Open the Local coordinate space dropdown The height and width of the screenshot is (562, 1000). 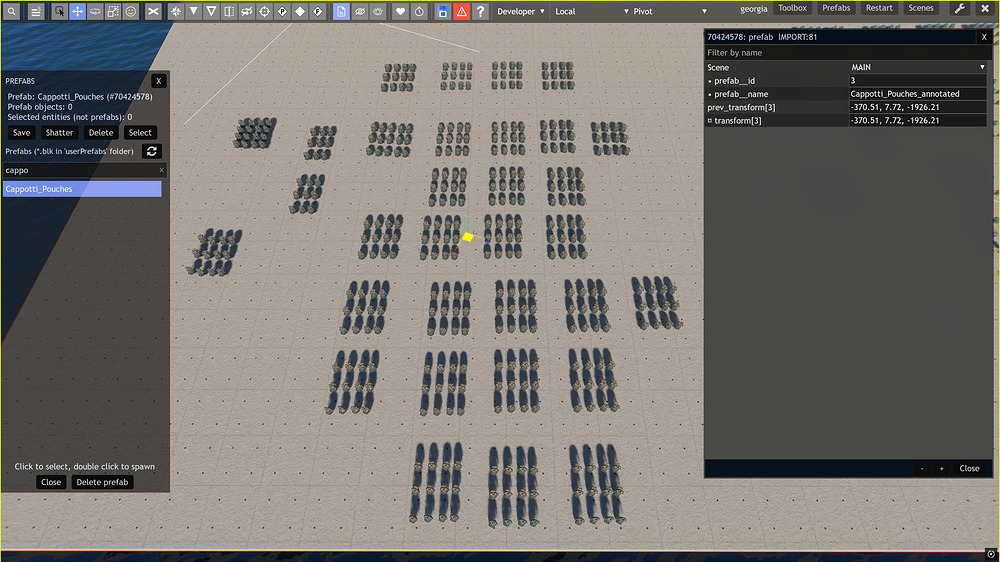click(x=591, y=11)
